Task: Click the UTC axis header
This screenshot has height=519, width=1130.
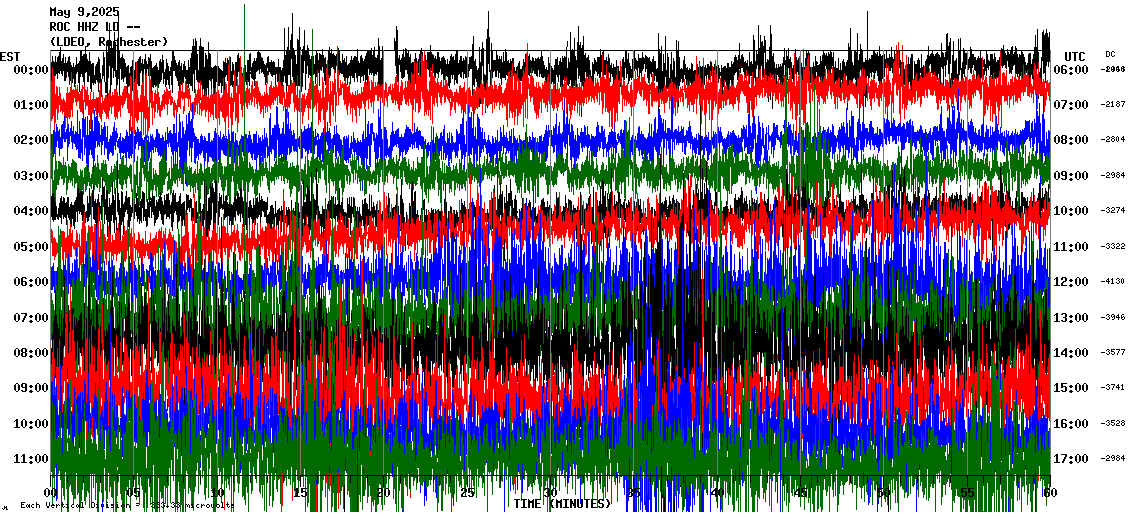Action: coord(1075,56)
